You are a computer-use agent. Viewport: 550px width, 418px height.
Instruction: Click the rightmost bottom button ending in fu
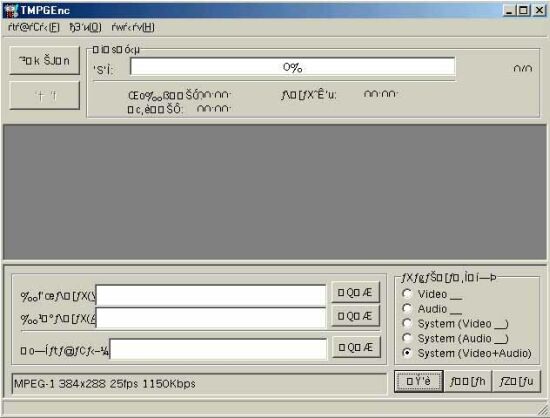click(516, 381)
